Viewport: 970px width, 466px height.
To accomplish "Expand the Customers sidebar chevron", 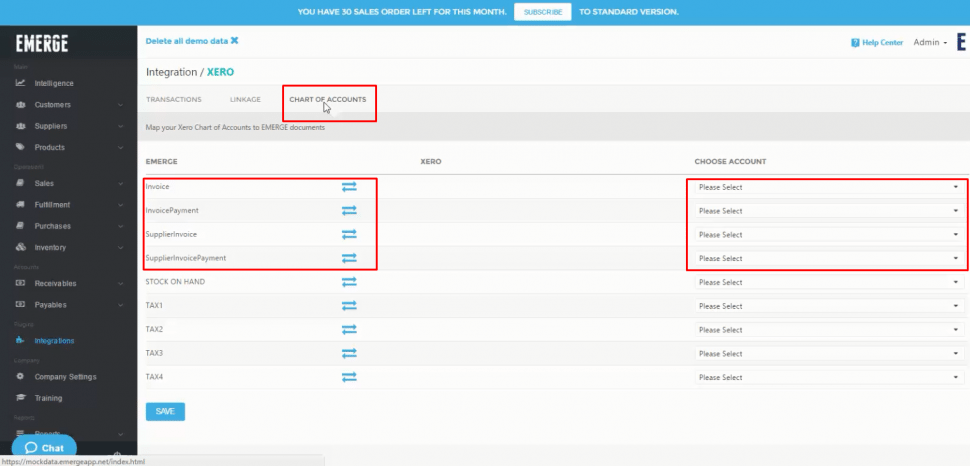I will [x=121, y=105].
